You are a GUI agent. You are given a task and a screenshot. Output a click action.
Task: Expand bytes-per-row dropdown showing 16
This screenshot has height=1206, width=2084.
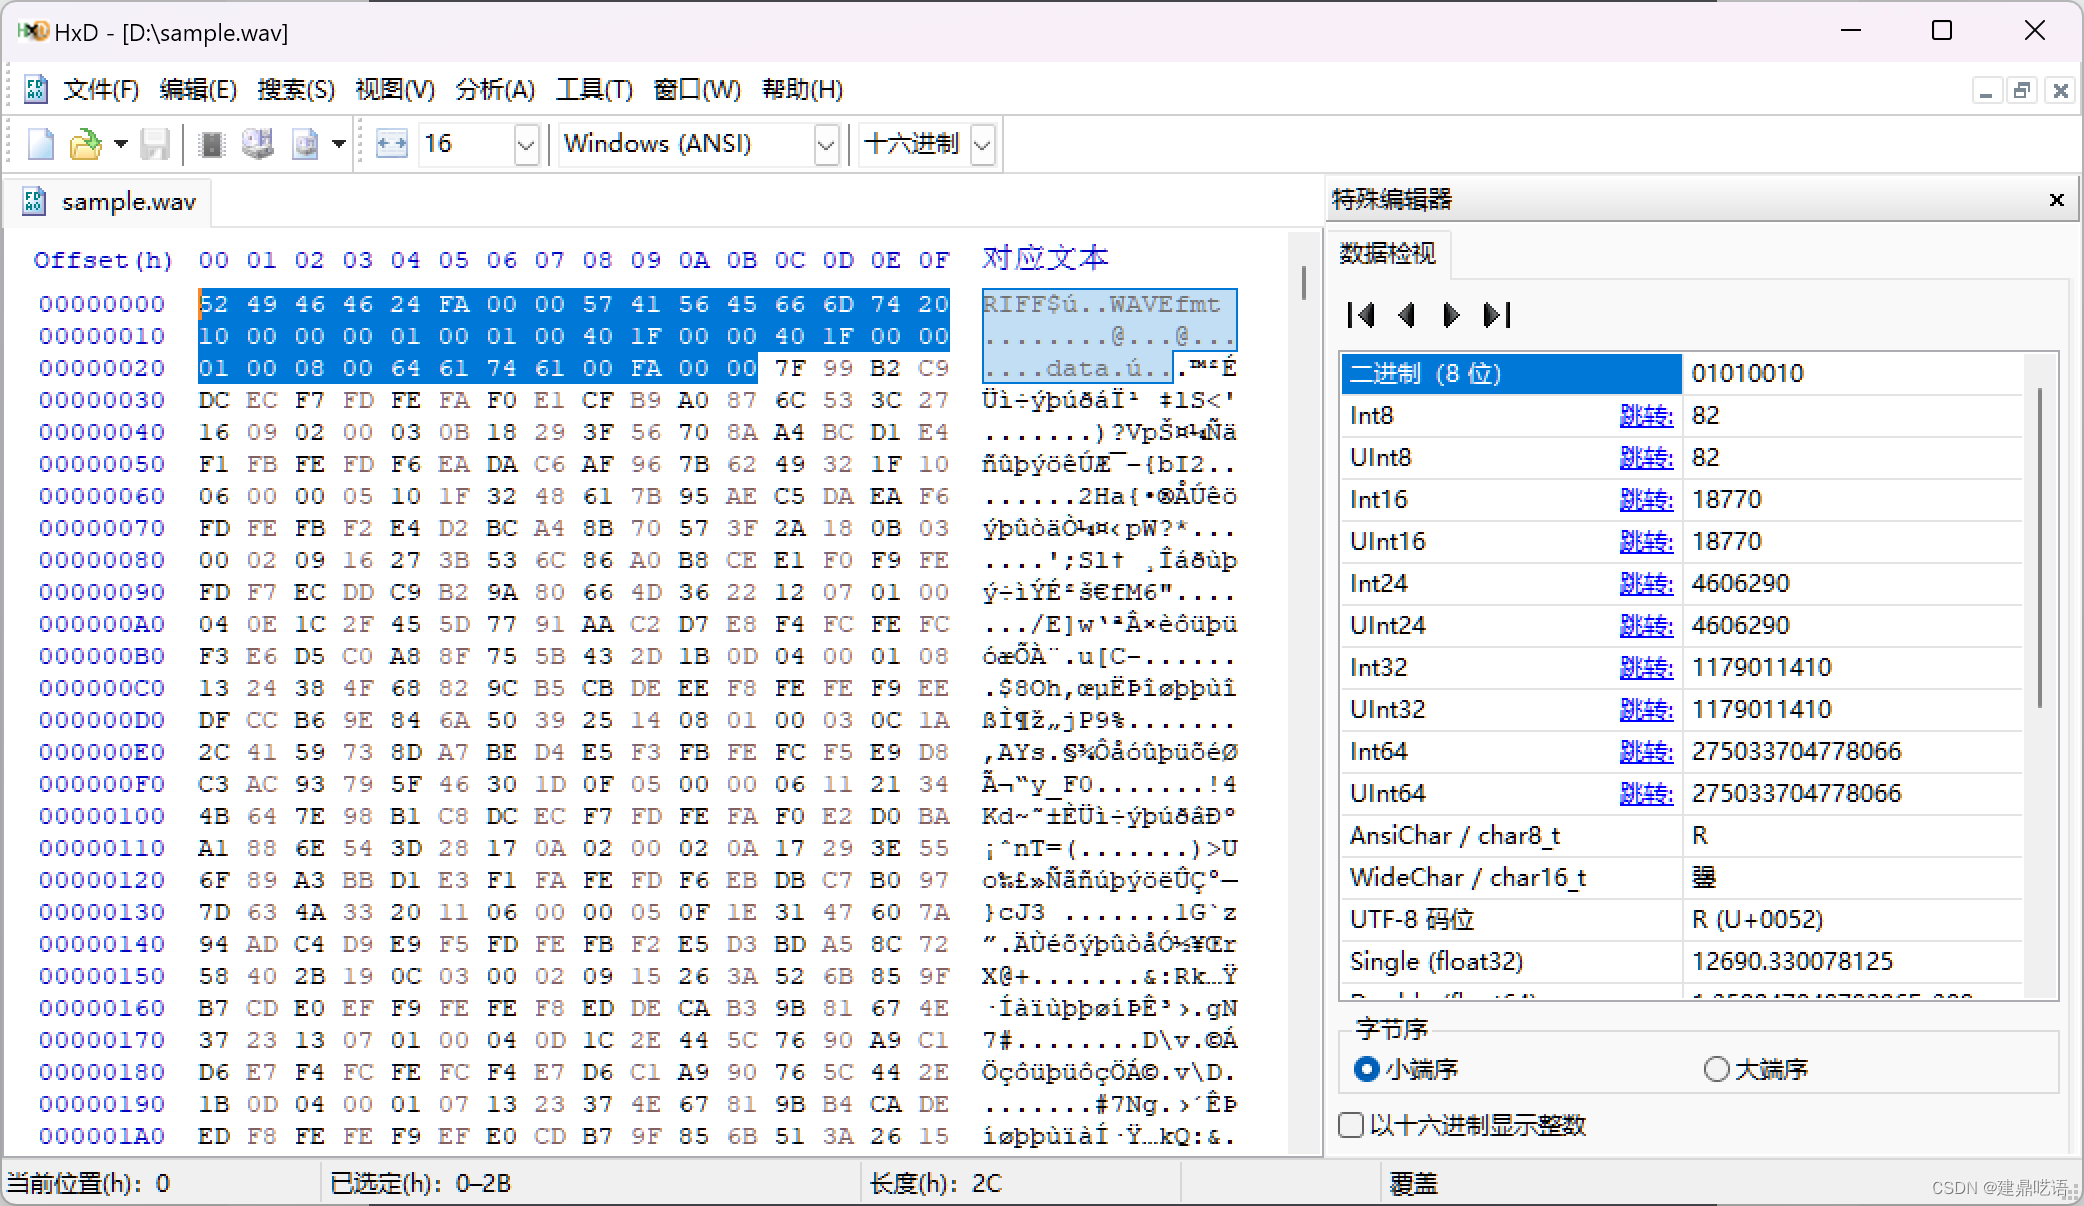526,145
